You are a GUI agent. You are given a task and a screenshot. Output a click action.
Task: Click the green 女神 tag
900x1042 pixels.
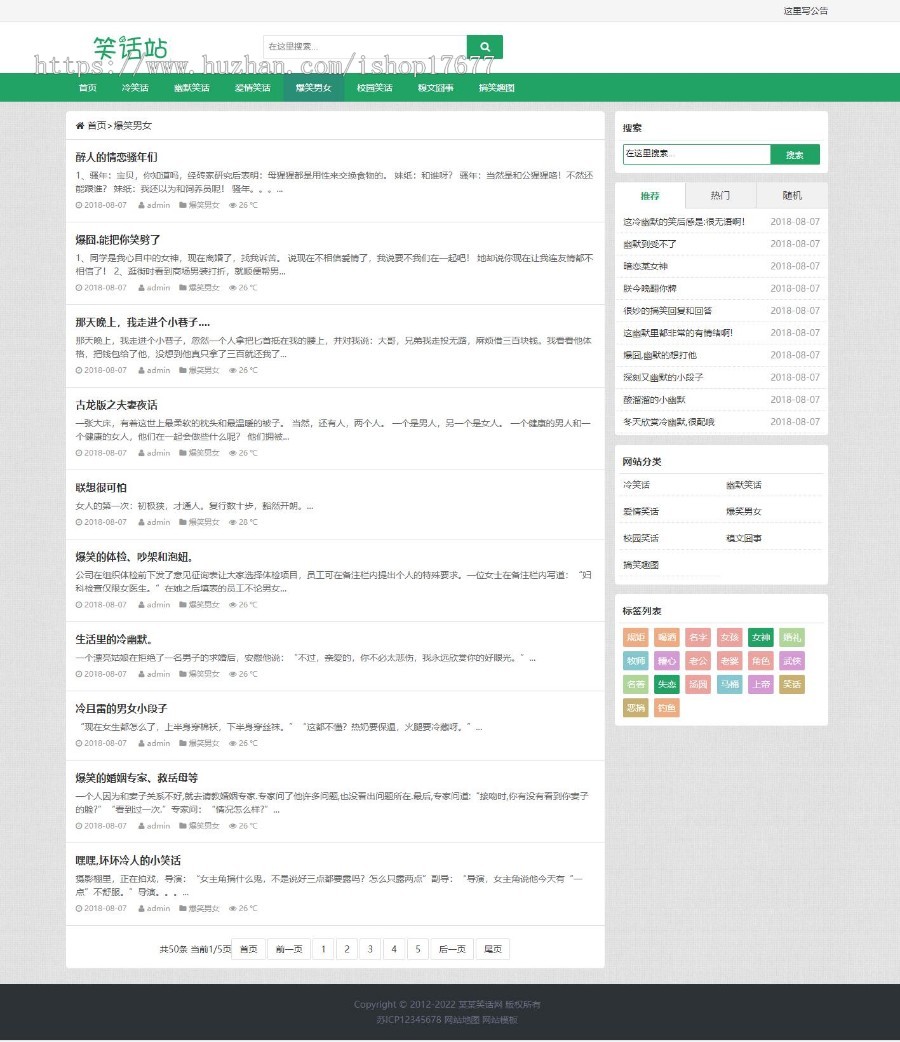tap(760, 637)
